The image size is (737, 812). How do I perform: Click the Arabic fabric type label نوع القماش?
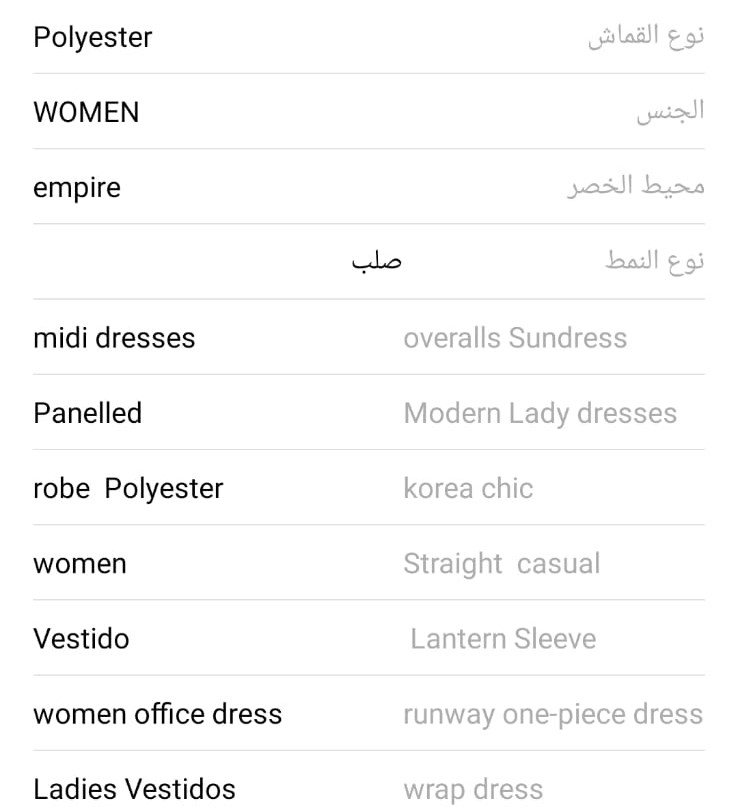click(645, 38)
